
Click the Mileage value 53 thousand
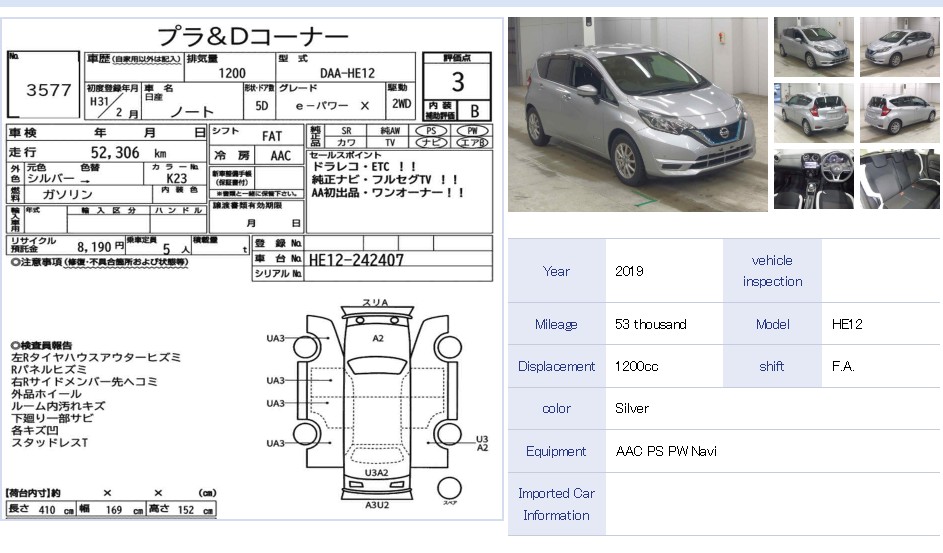(650, 325)
